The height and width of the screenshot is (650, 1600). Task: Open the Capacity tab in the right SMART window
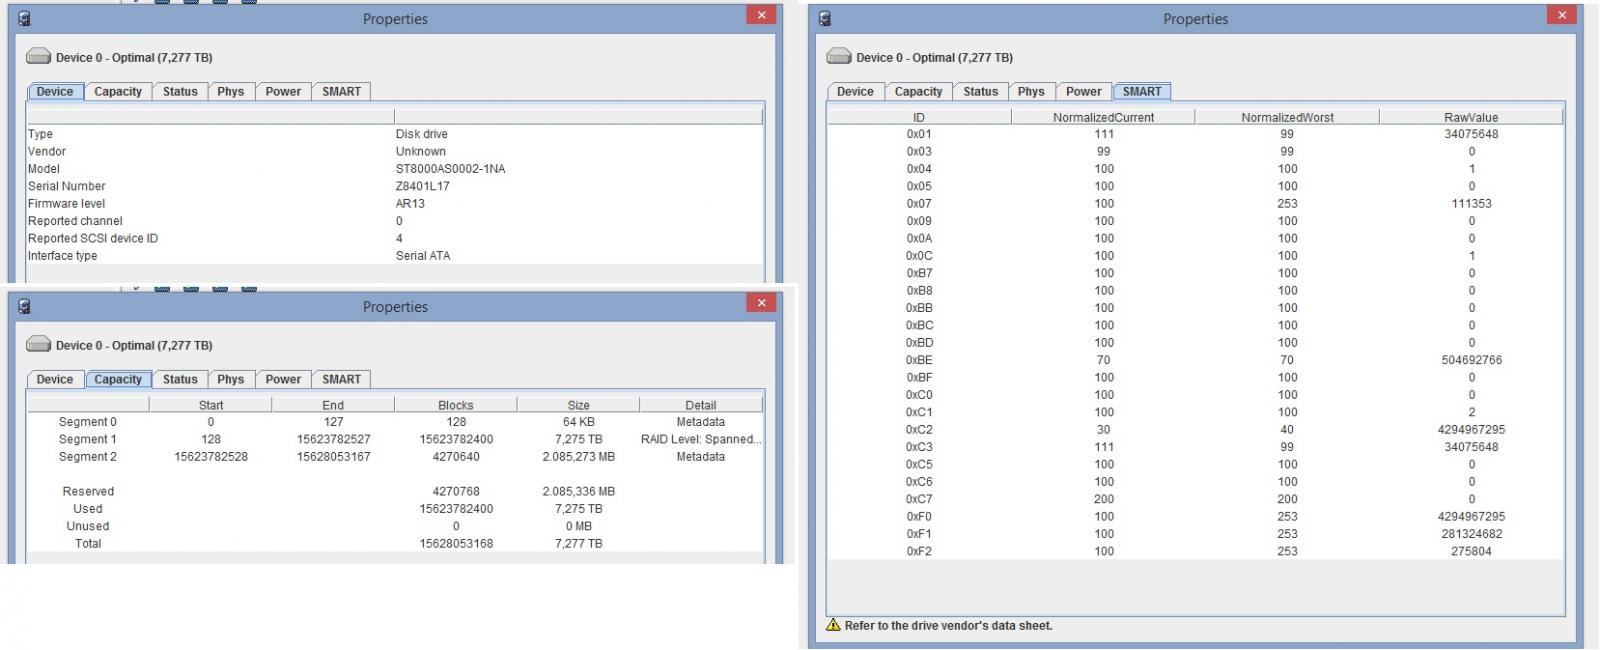coord(918,91)
